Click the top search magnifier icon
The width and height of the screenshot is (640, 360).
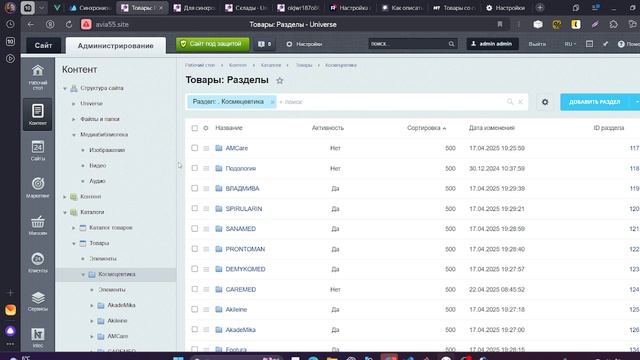(x=451, y=44)
